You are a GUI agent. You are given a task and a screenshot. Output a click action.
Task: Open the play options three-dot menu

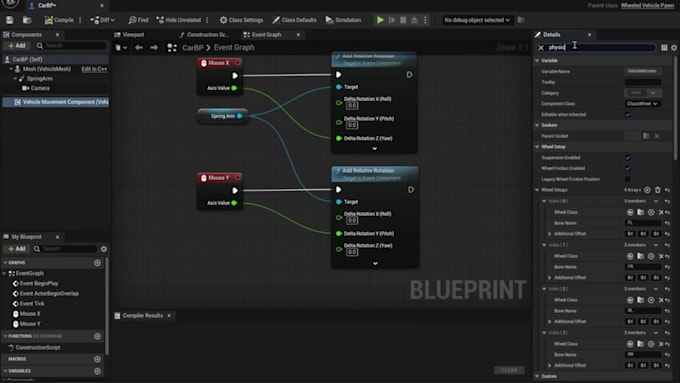click(425, 20)
